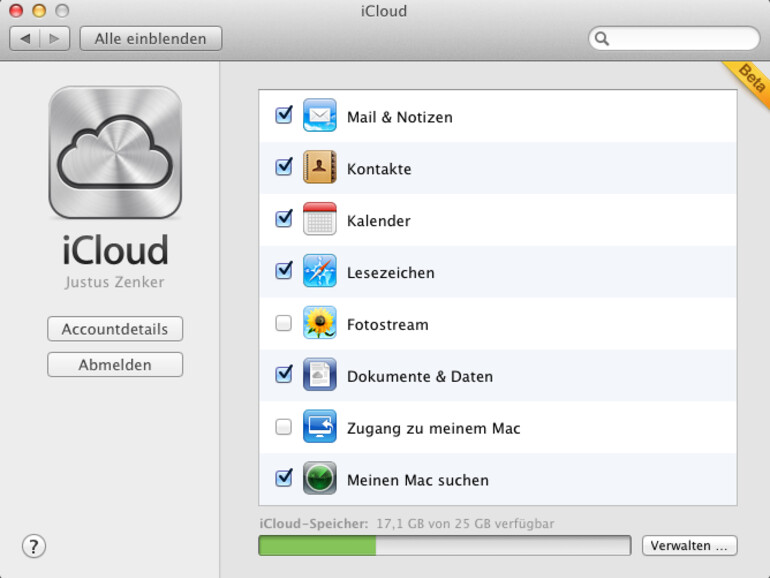The height and width of the screenshot is (578, 770).
Task: Open Accountdetails
Action: (x=115, y=329)
